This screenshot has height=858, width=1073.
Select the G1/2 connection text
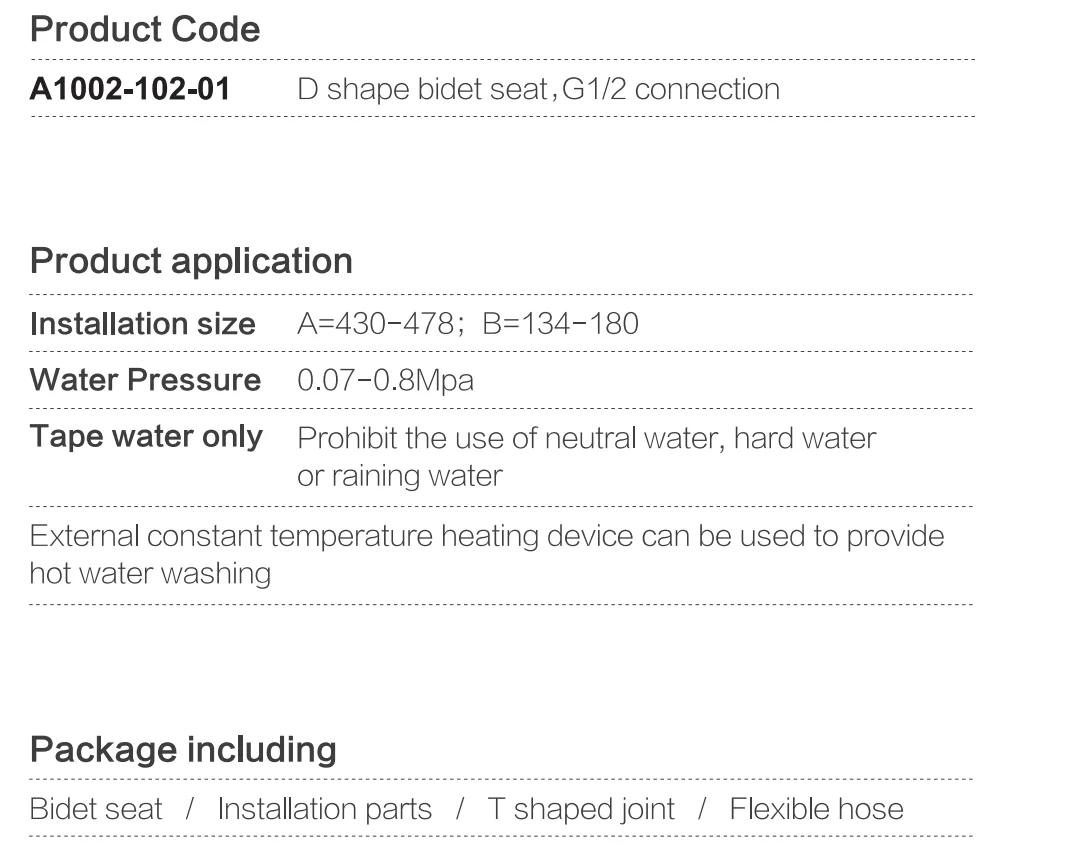coord(671,89)
